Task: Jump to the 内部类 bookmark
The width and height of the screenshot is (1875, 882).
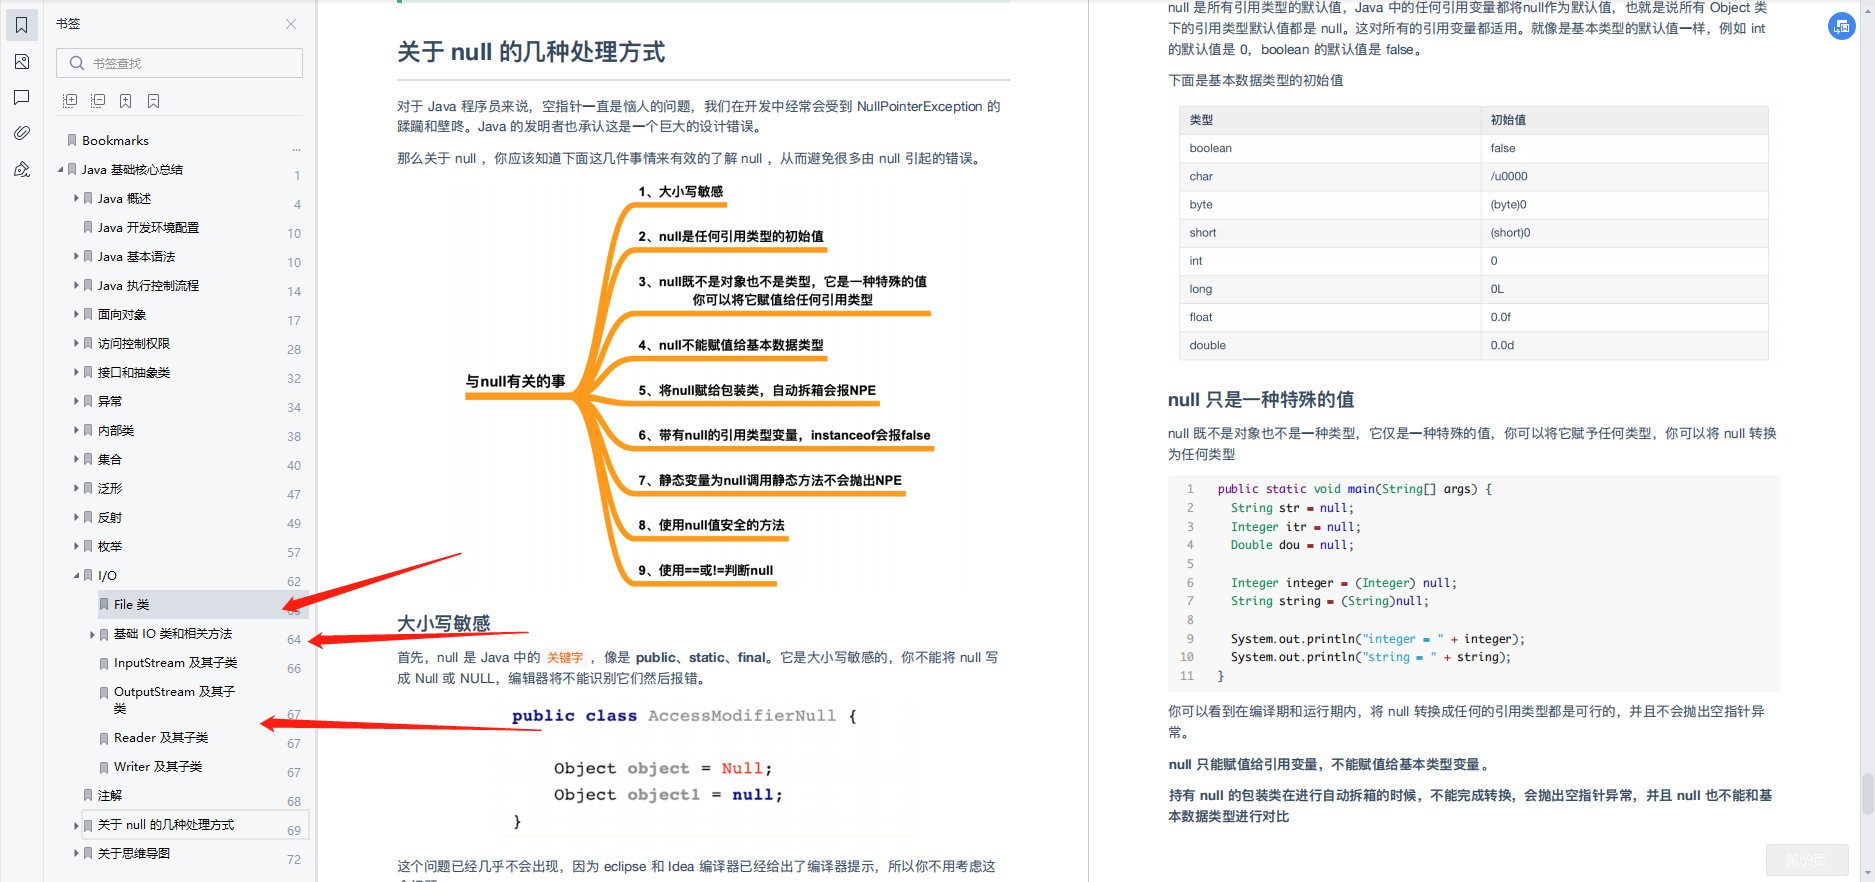Action: click(116, 431)
